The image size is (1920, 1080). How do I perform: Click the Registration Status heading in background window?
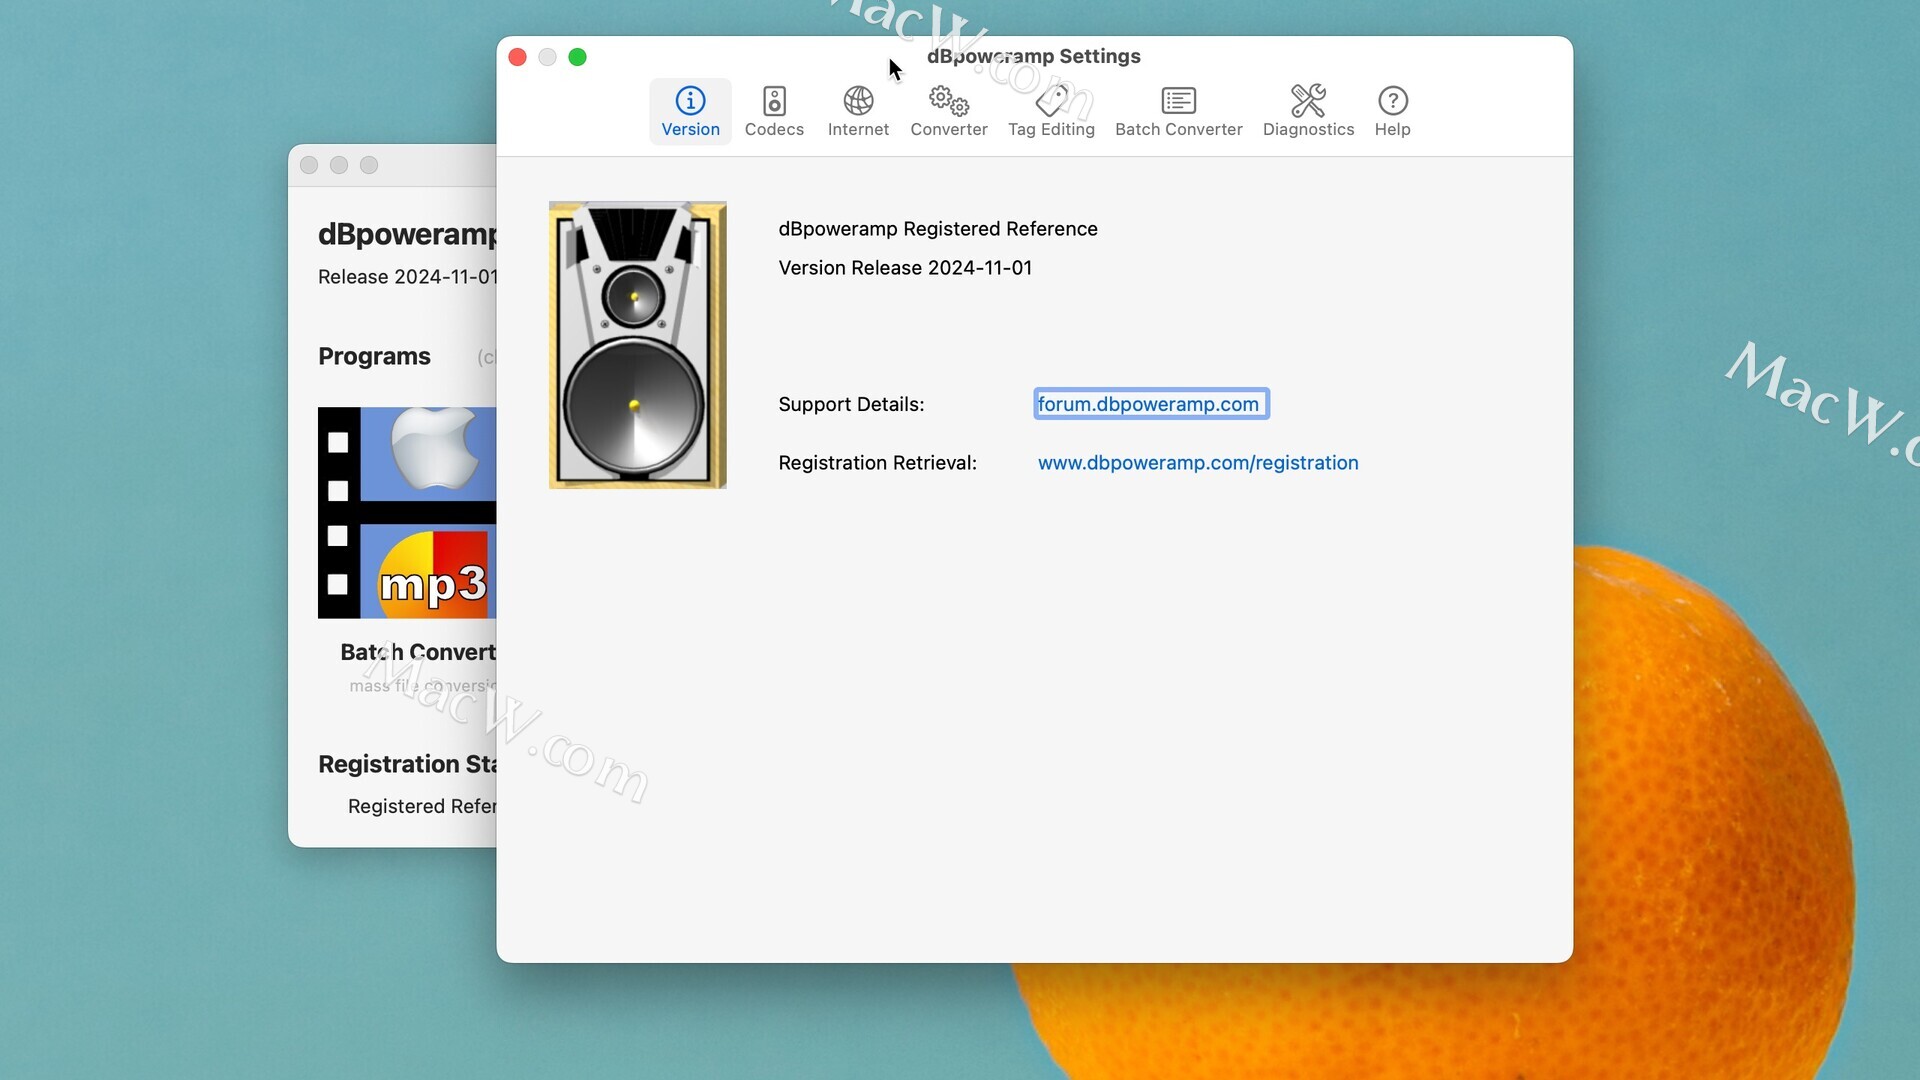point(407,764)
